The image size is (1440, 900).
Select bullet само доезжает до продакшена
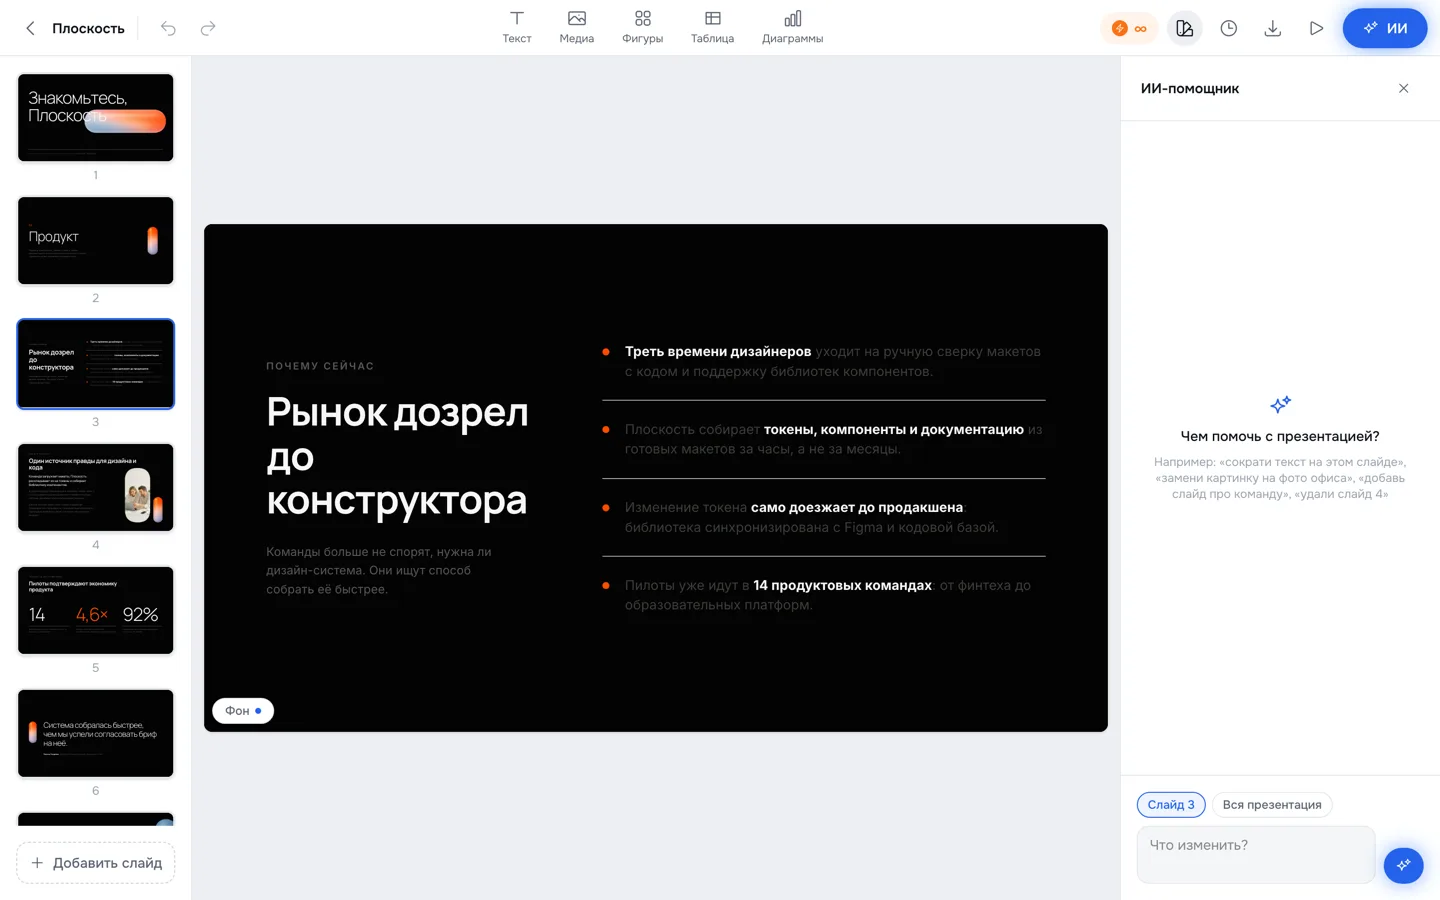(x=812, y=517)
